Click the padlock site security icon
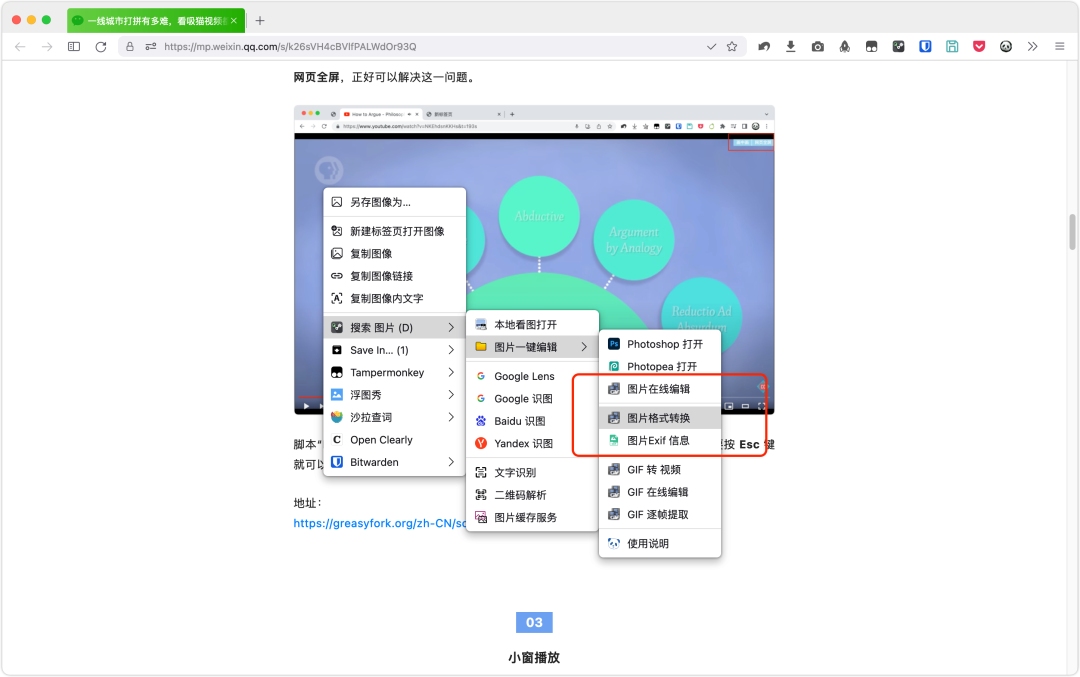 [129, 47]
